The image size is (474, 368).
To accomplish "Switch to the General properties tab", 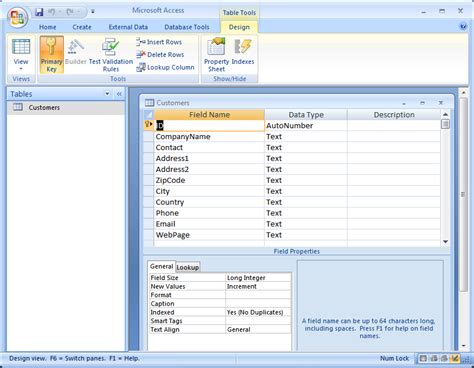I will point(161,266).
